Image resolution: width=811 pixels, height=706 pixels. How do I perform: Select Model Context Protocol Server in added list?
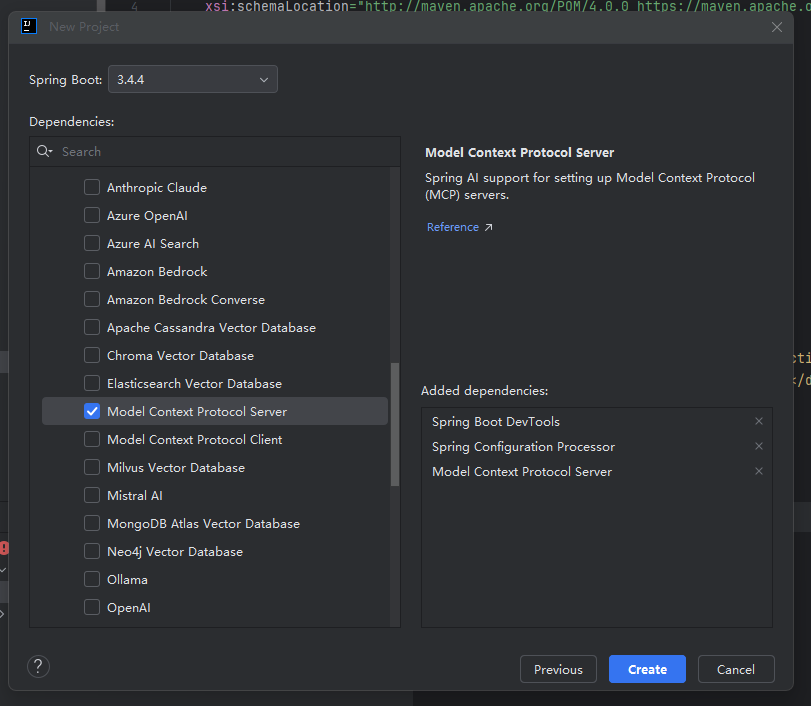coord(522,472)
